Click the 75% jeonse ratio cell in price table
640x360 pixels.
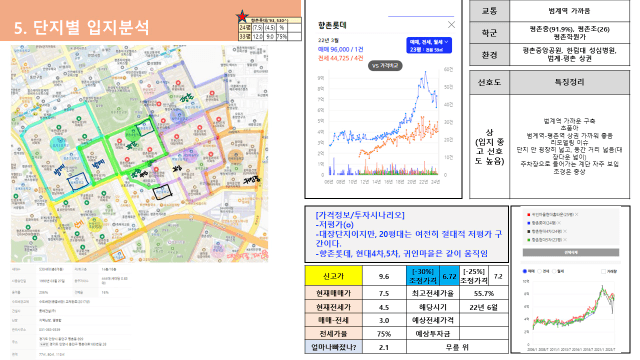point(384,334)
